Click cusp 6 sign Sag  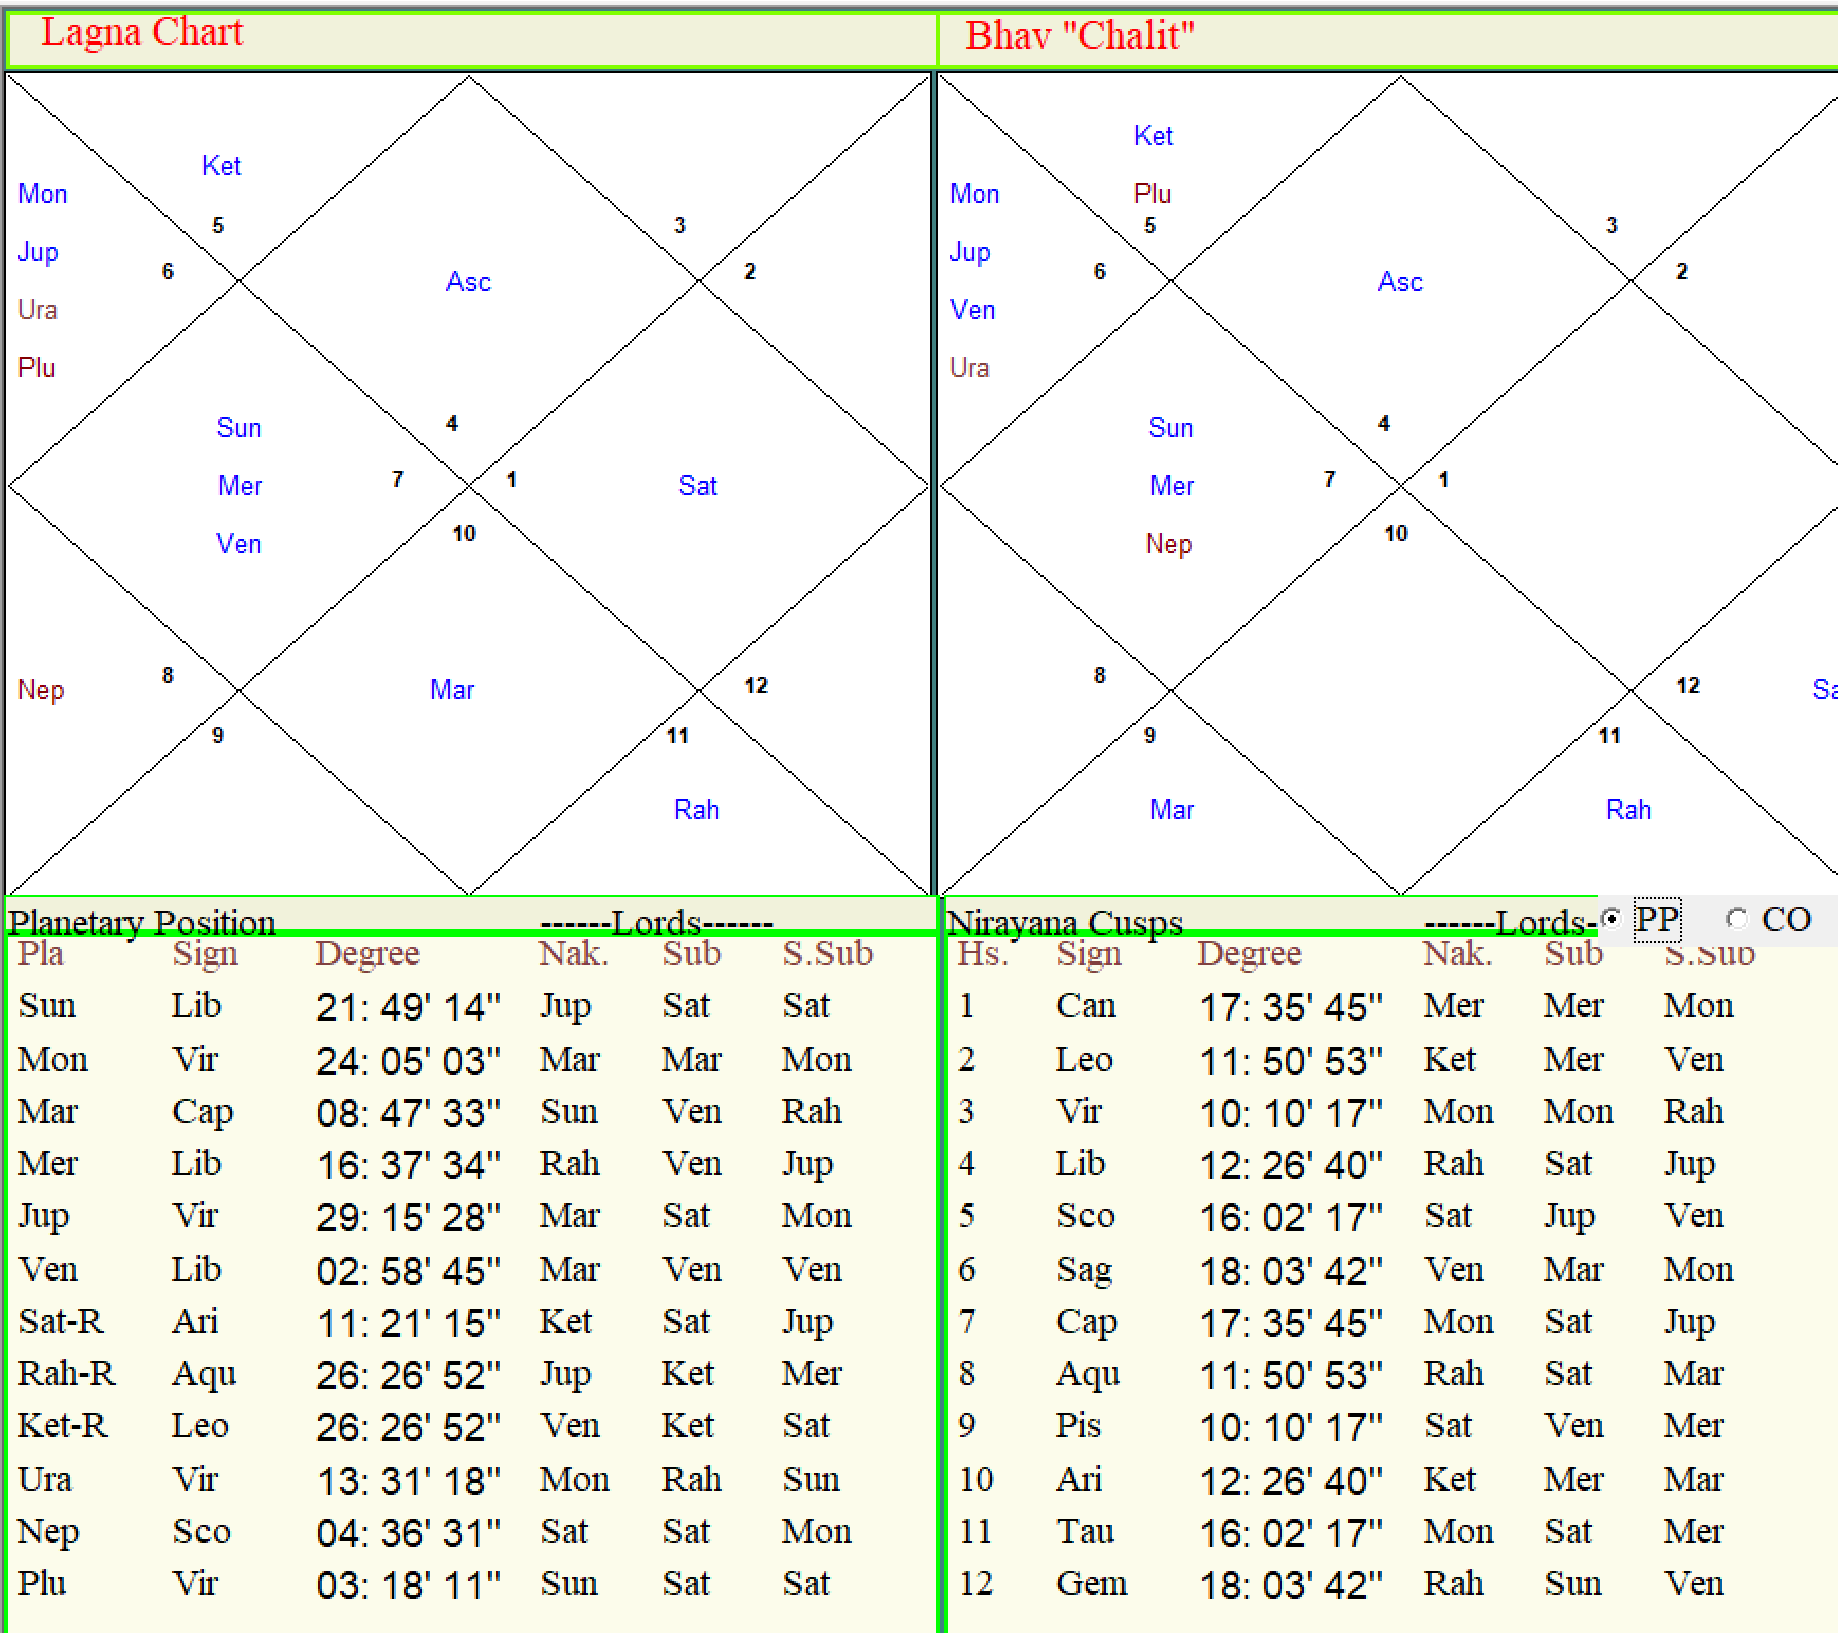click(x=1084, y=1271)
